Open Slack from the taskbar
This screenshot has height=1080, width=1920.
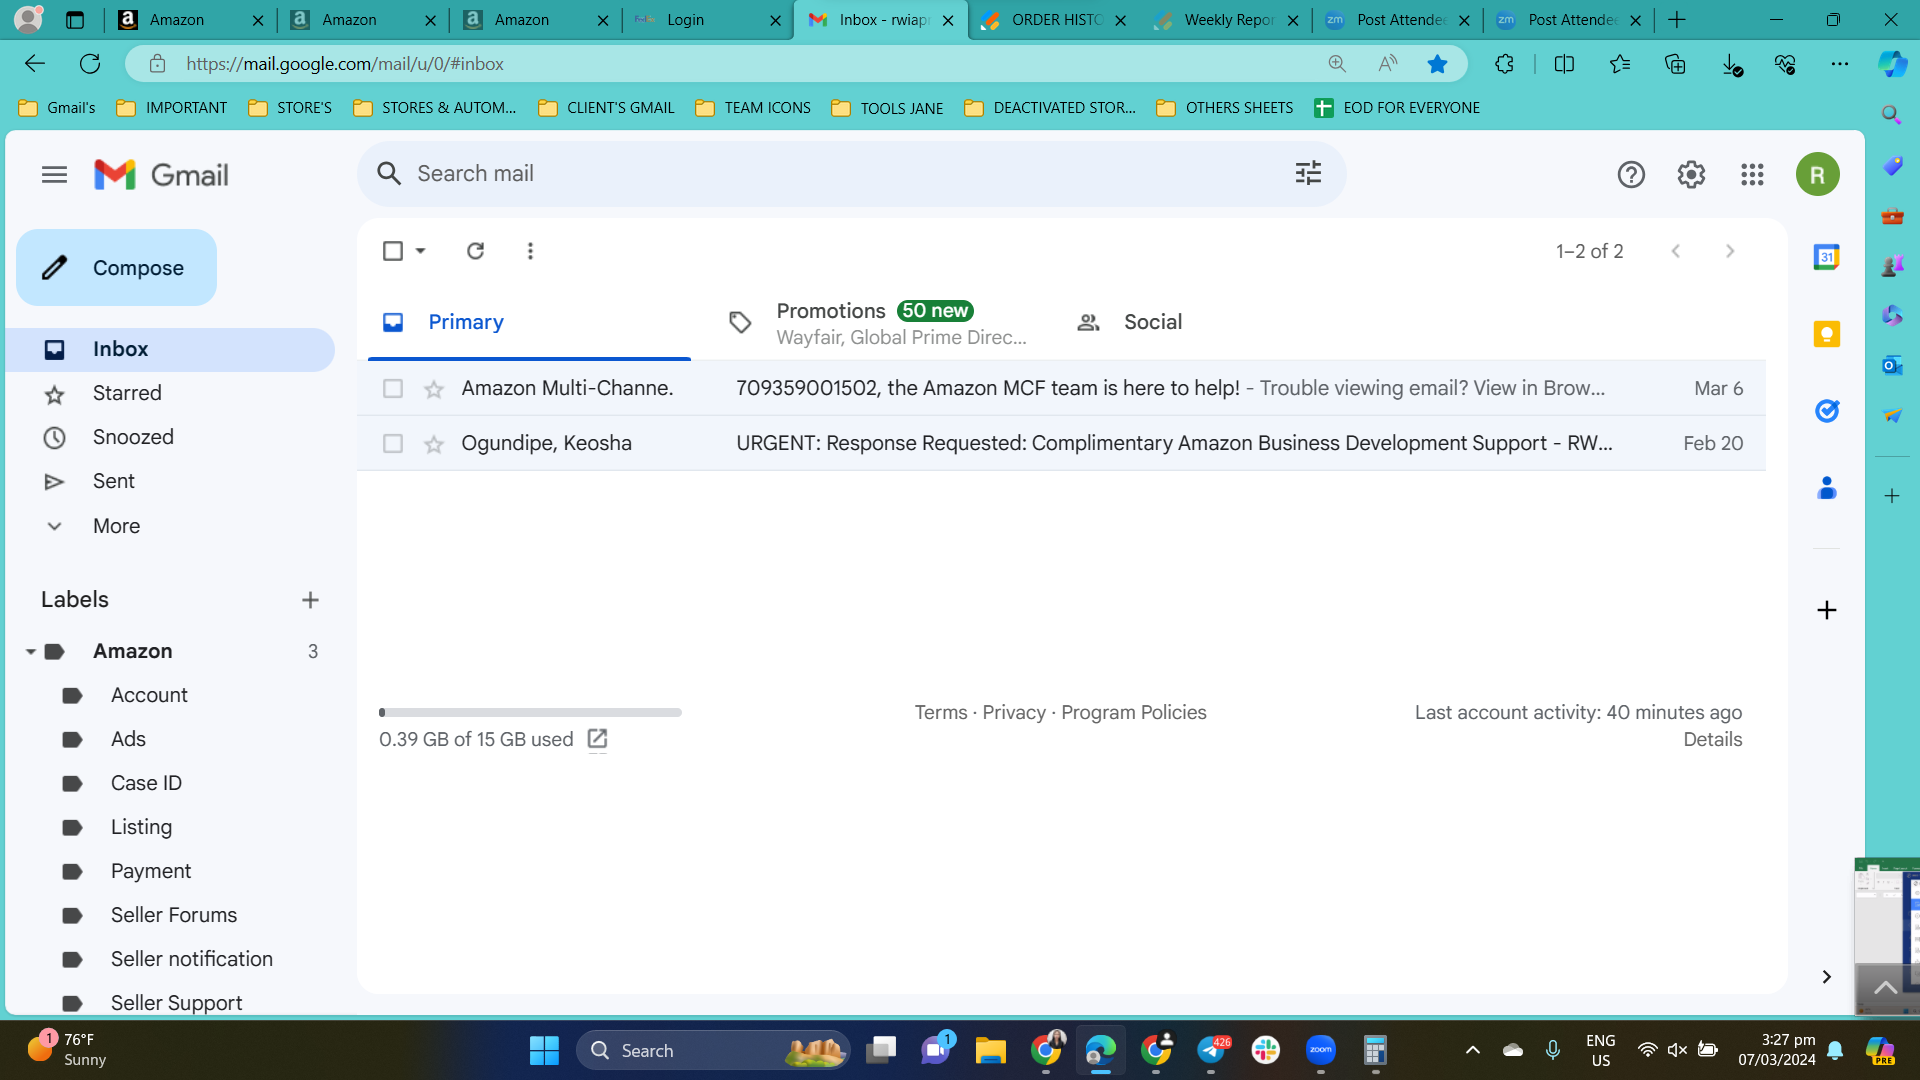[1265, 1050]
